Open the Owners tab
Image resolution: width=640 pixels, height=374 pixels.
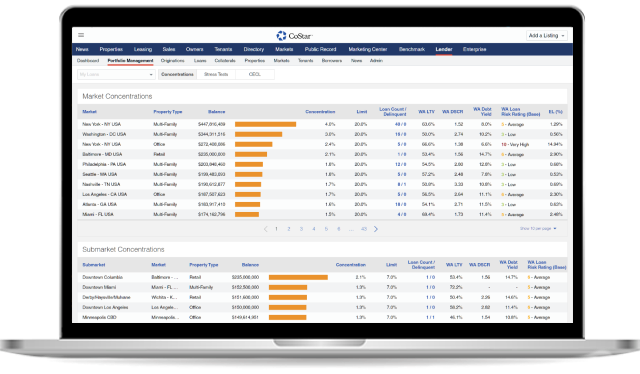tap(195, 49)
